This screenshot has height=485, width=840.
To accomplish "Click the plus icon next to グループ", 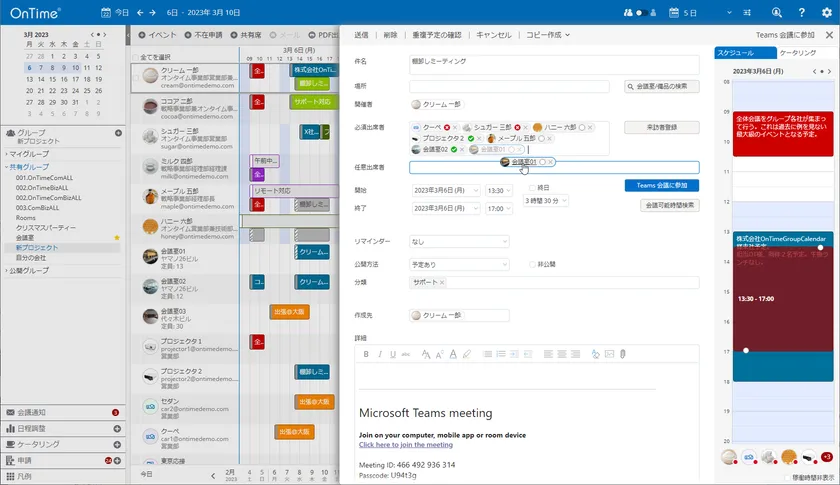I will point(118,133).
